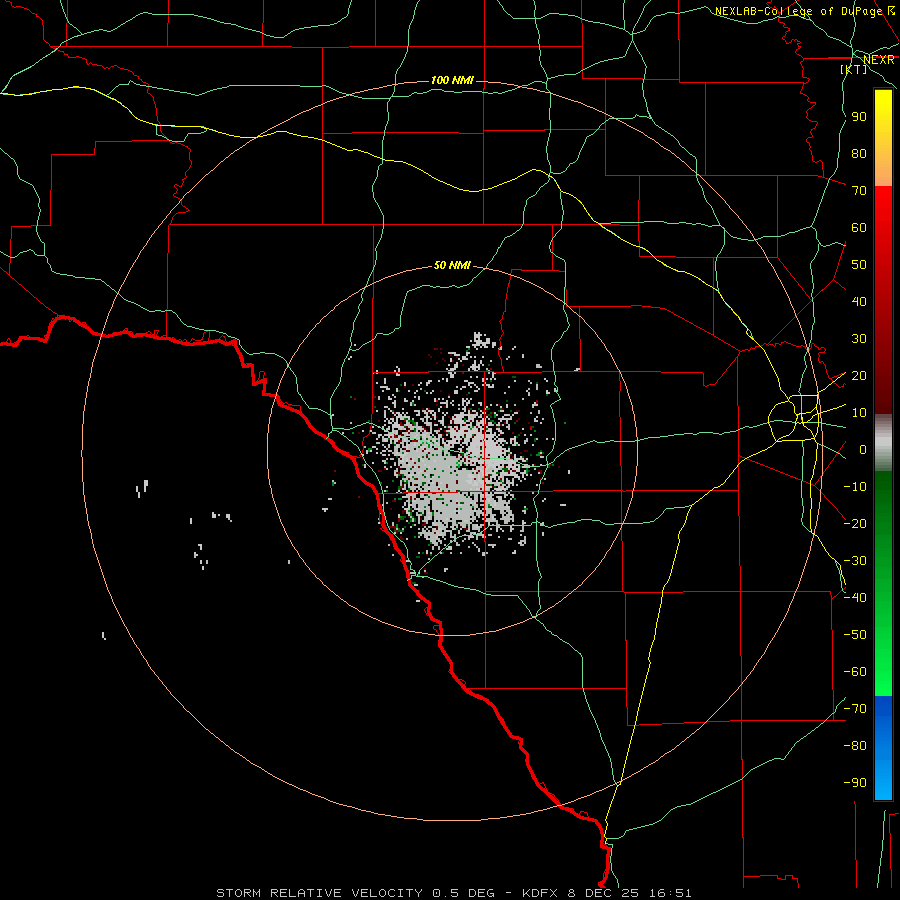Click the gray zero-velocity segment of the color bar
900x900 pixels.
[883, 443]
